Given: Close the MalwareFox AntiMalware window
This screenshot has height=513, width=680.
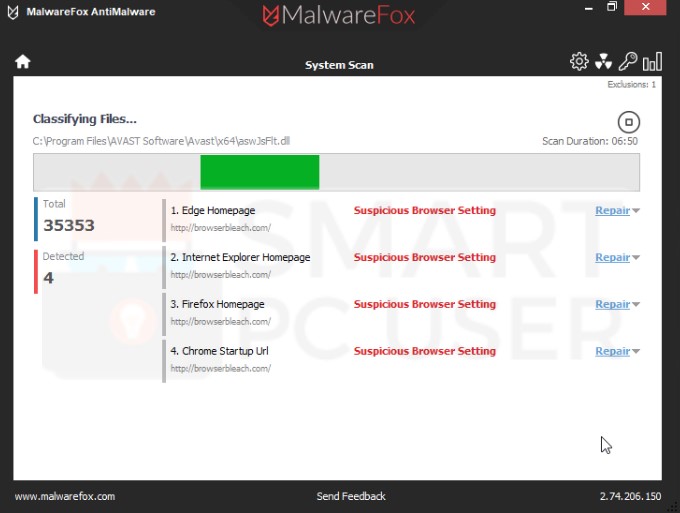Looking at the screenshot, I should 645,7.
